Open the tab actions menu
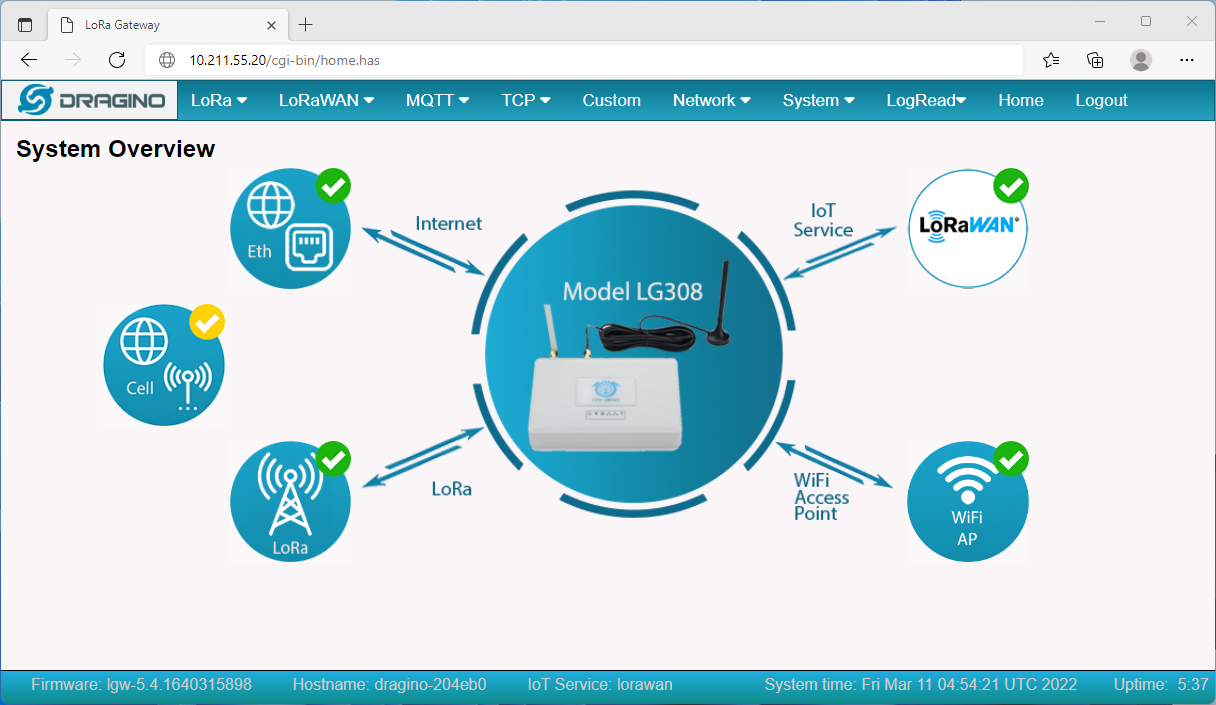The height and width of the screenshot is (705, 1216). [x=25, y=25]
